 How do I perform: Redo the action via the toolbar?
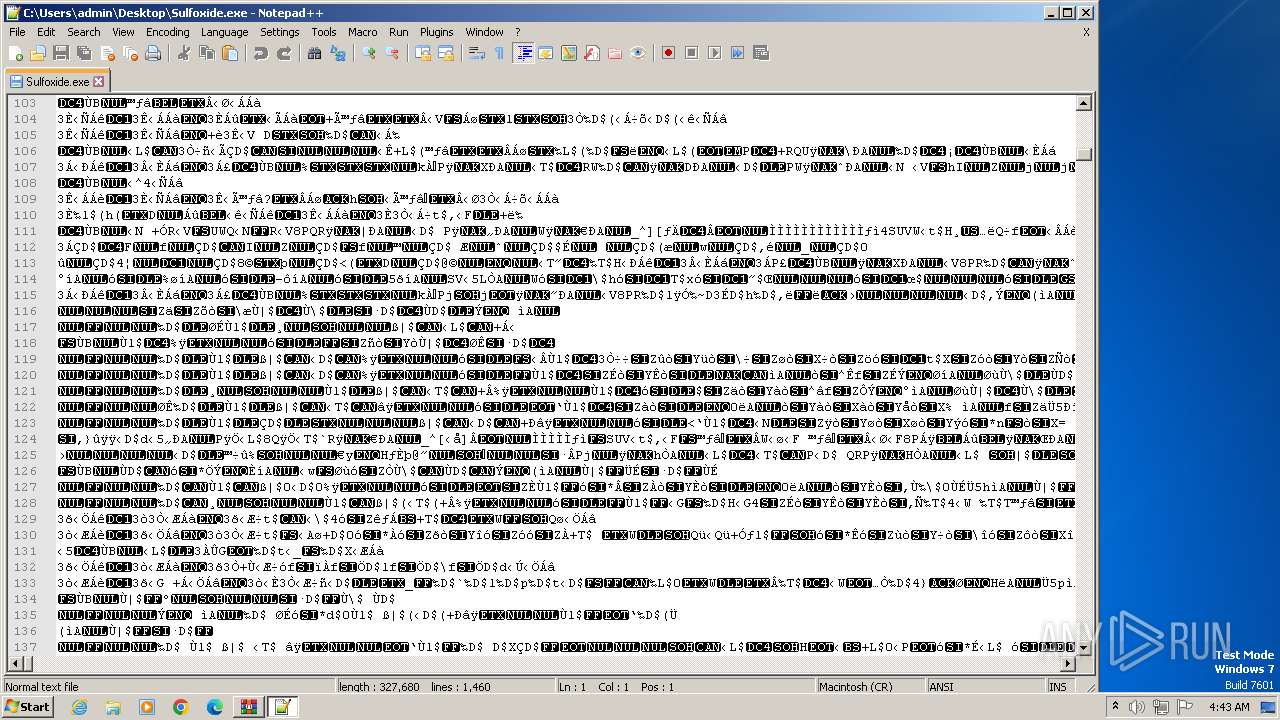284,53
